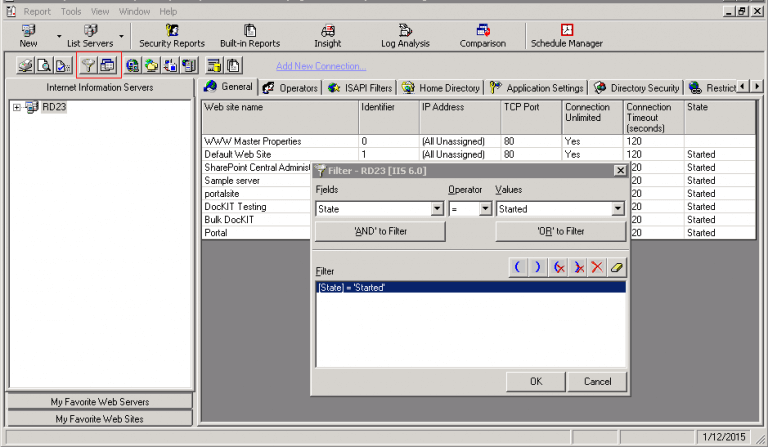Click the print preview magnifier icon

tap(44, 65)
